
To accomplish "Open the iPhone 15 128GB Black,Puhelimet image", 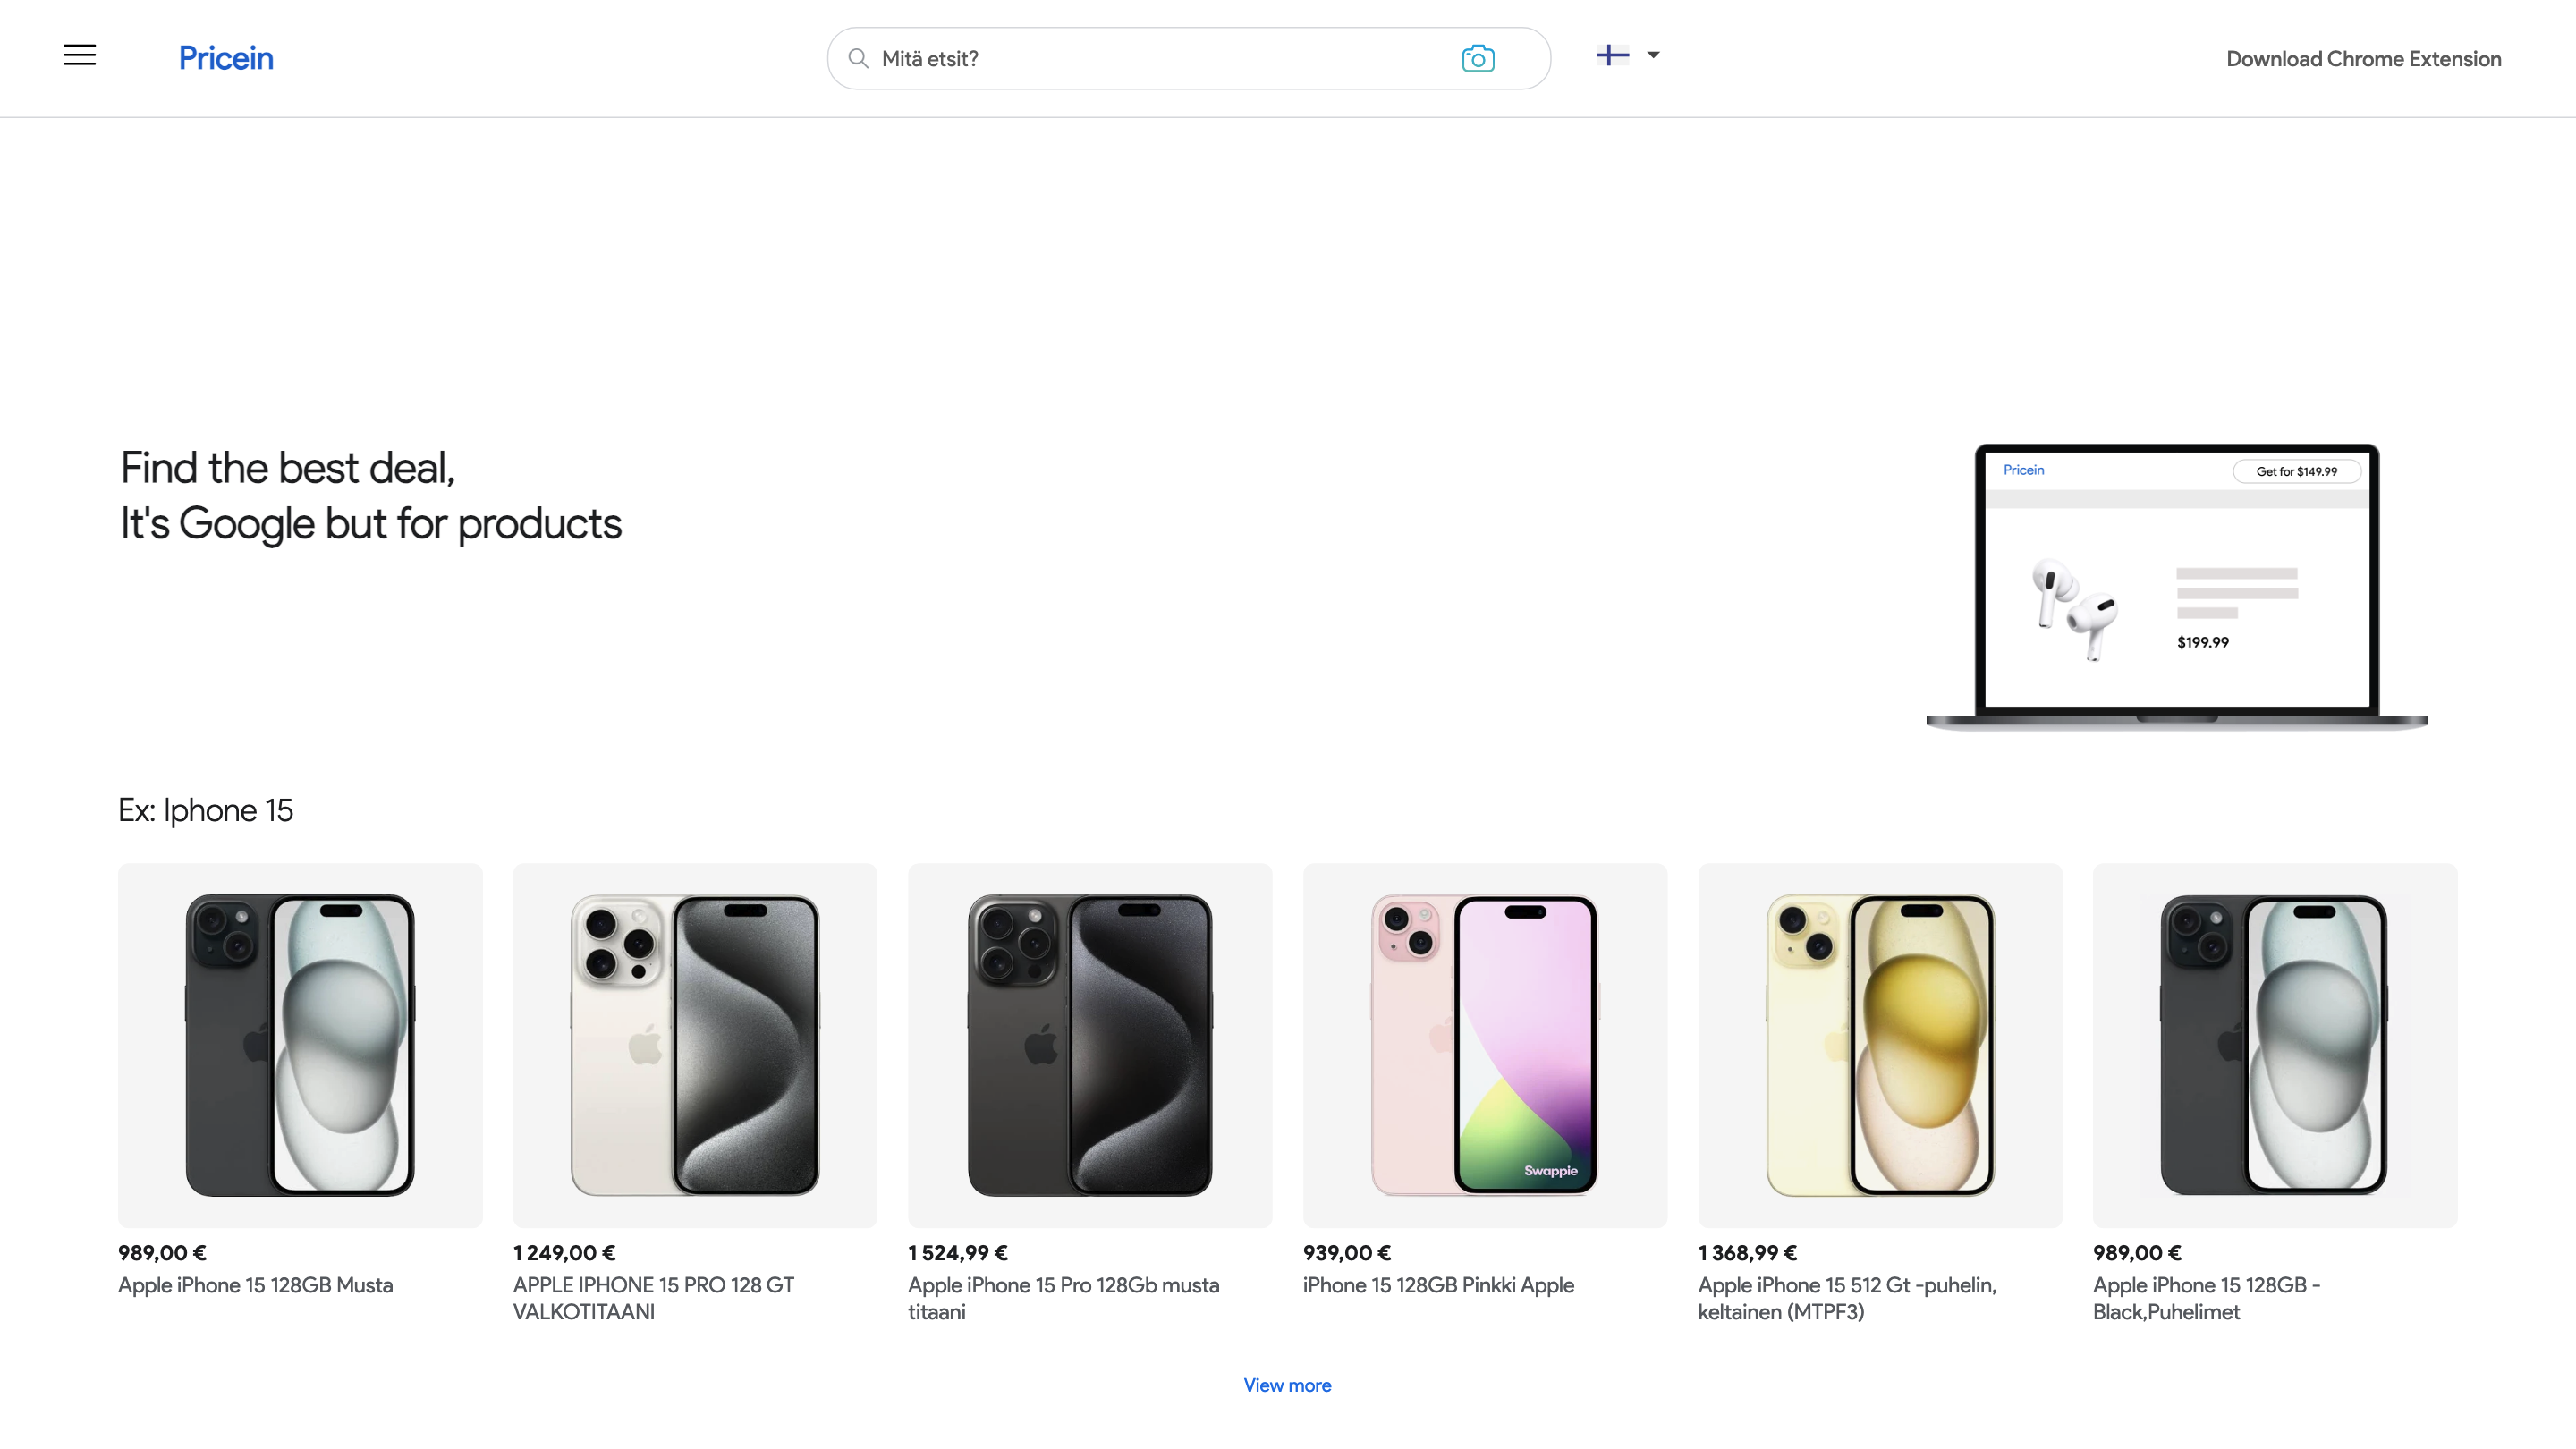I will click(2275, 1045).
